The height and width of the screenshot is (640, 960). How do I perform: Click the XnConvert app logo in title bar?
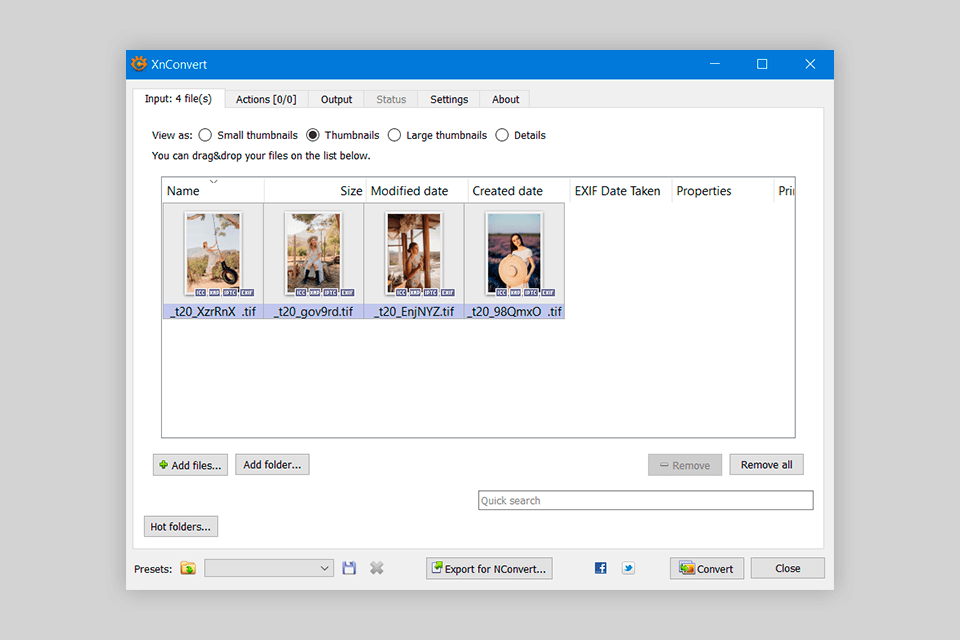pos(139,64)
